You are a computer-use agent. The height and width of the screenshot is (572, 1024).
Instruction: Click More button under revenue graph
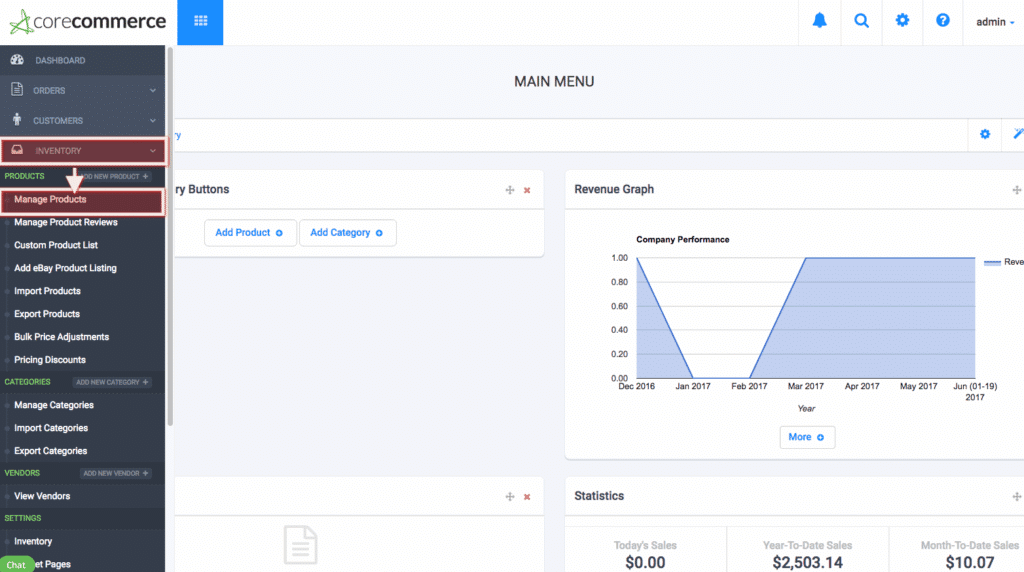click(806, 437)
